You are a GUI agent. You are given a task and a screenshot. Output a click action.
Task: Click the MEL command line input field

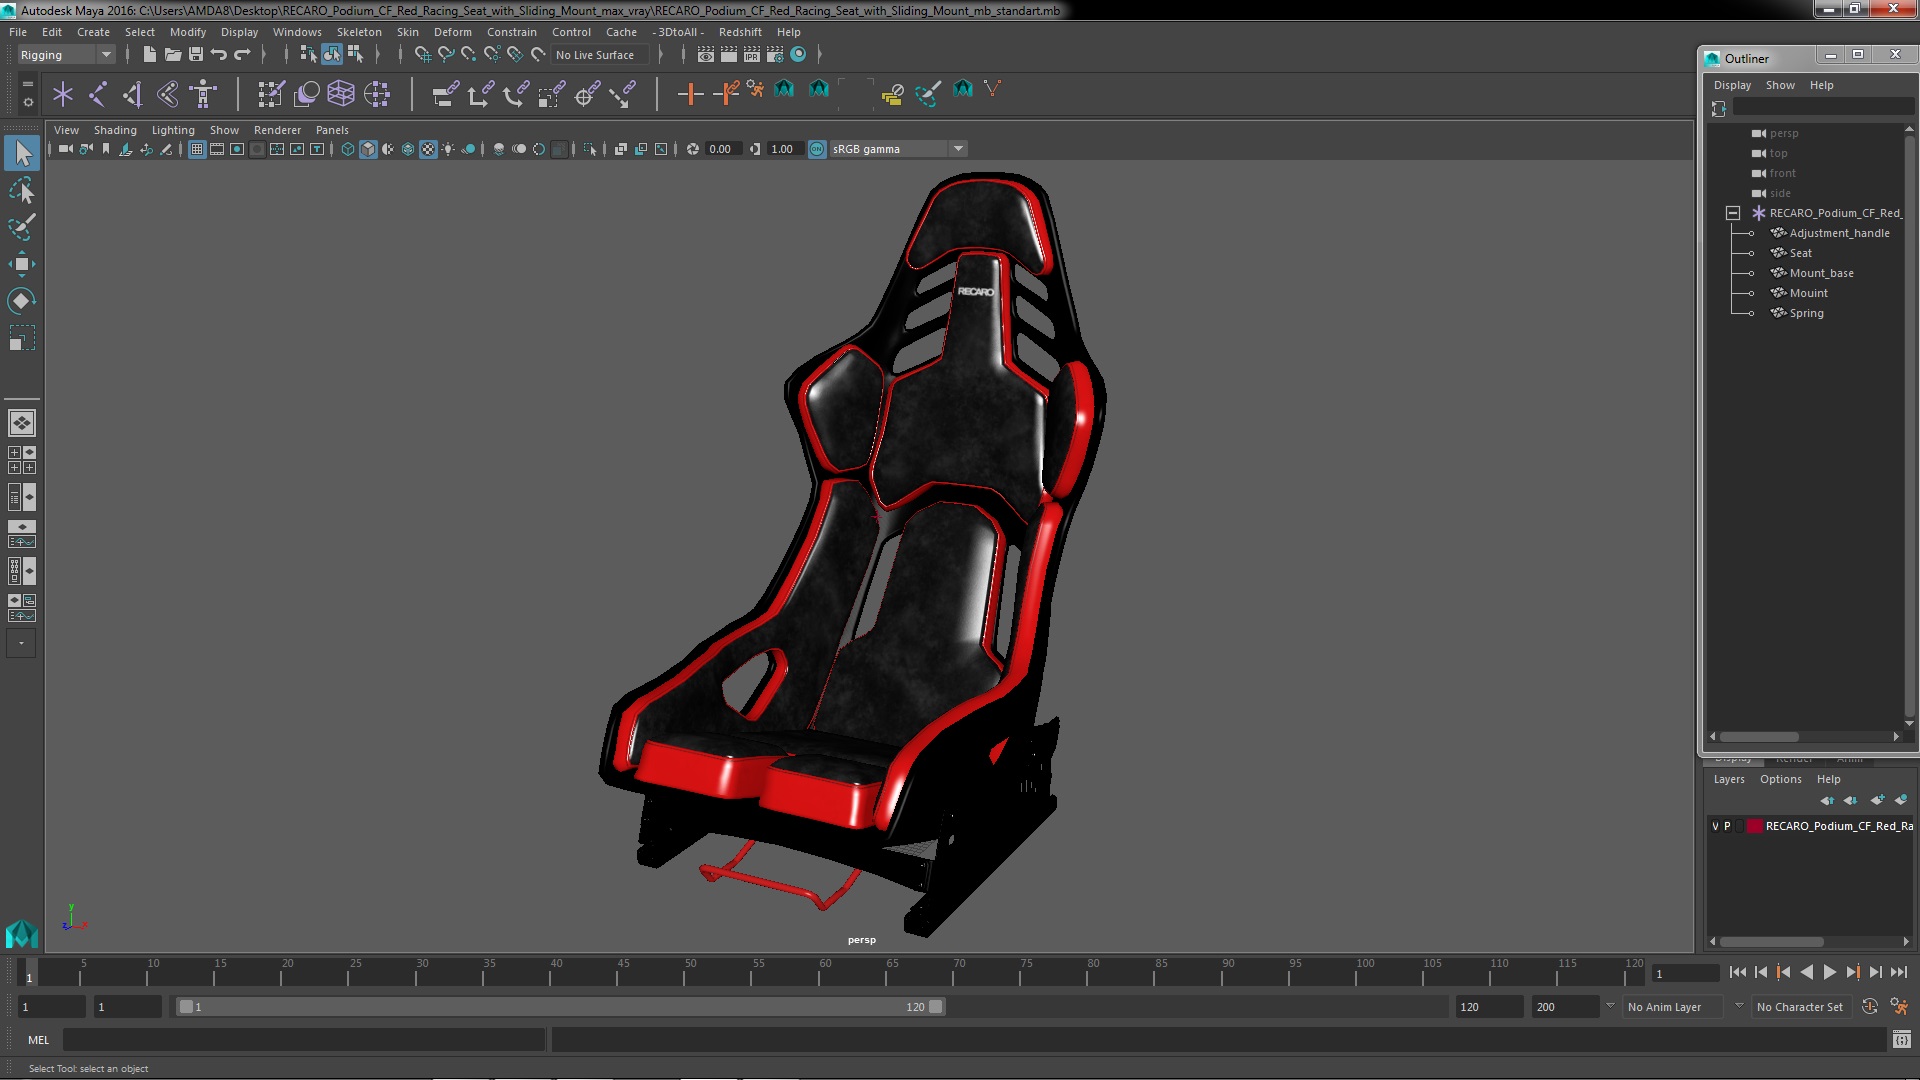(x=304, y=1040)
